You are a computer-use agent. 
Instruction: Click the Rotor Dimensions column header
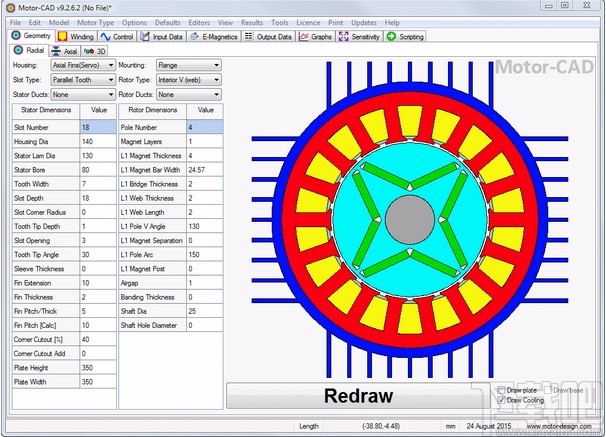[153, 110]
